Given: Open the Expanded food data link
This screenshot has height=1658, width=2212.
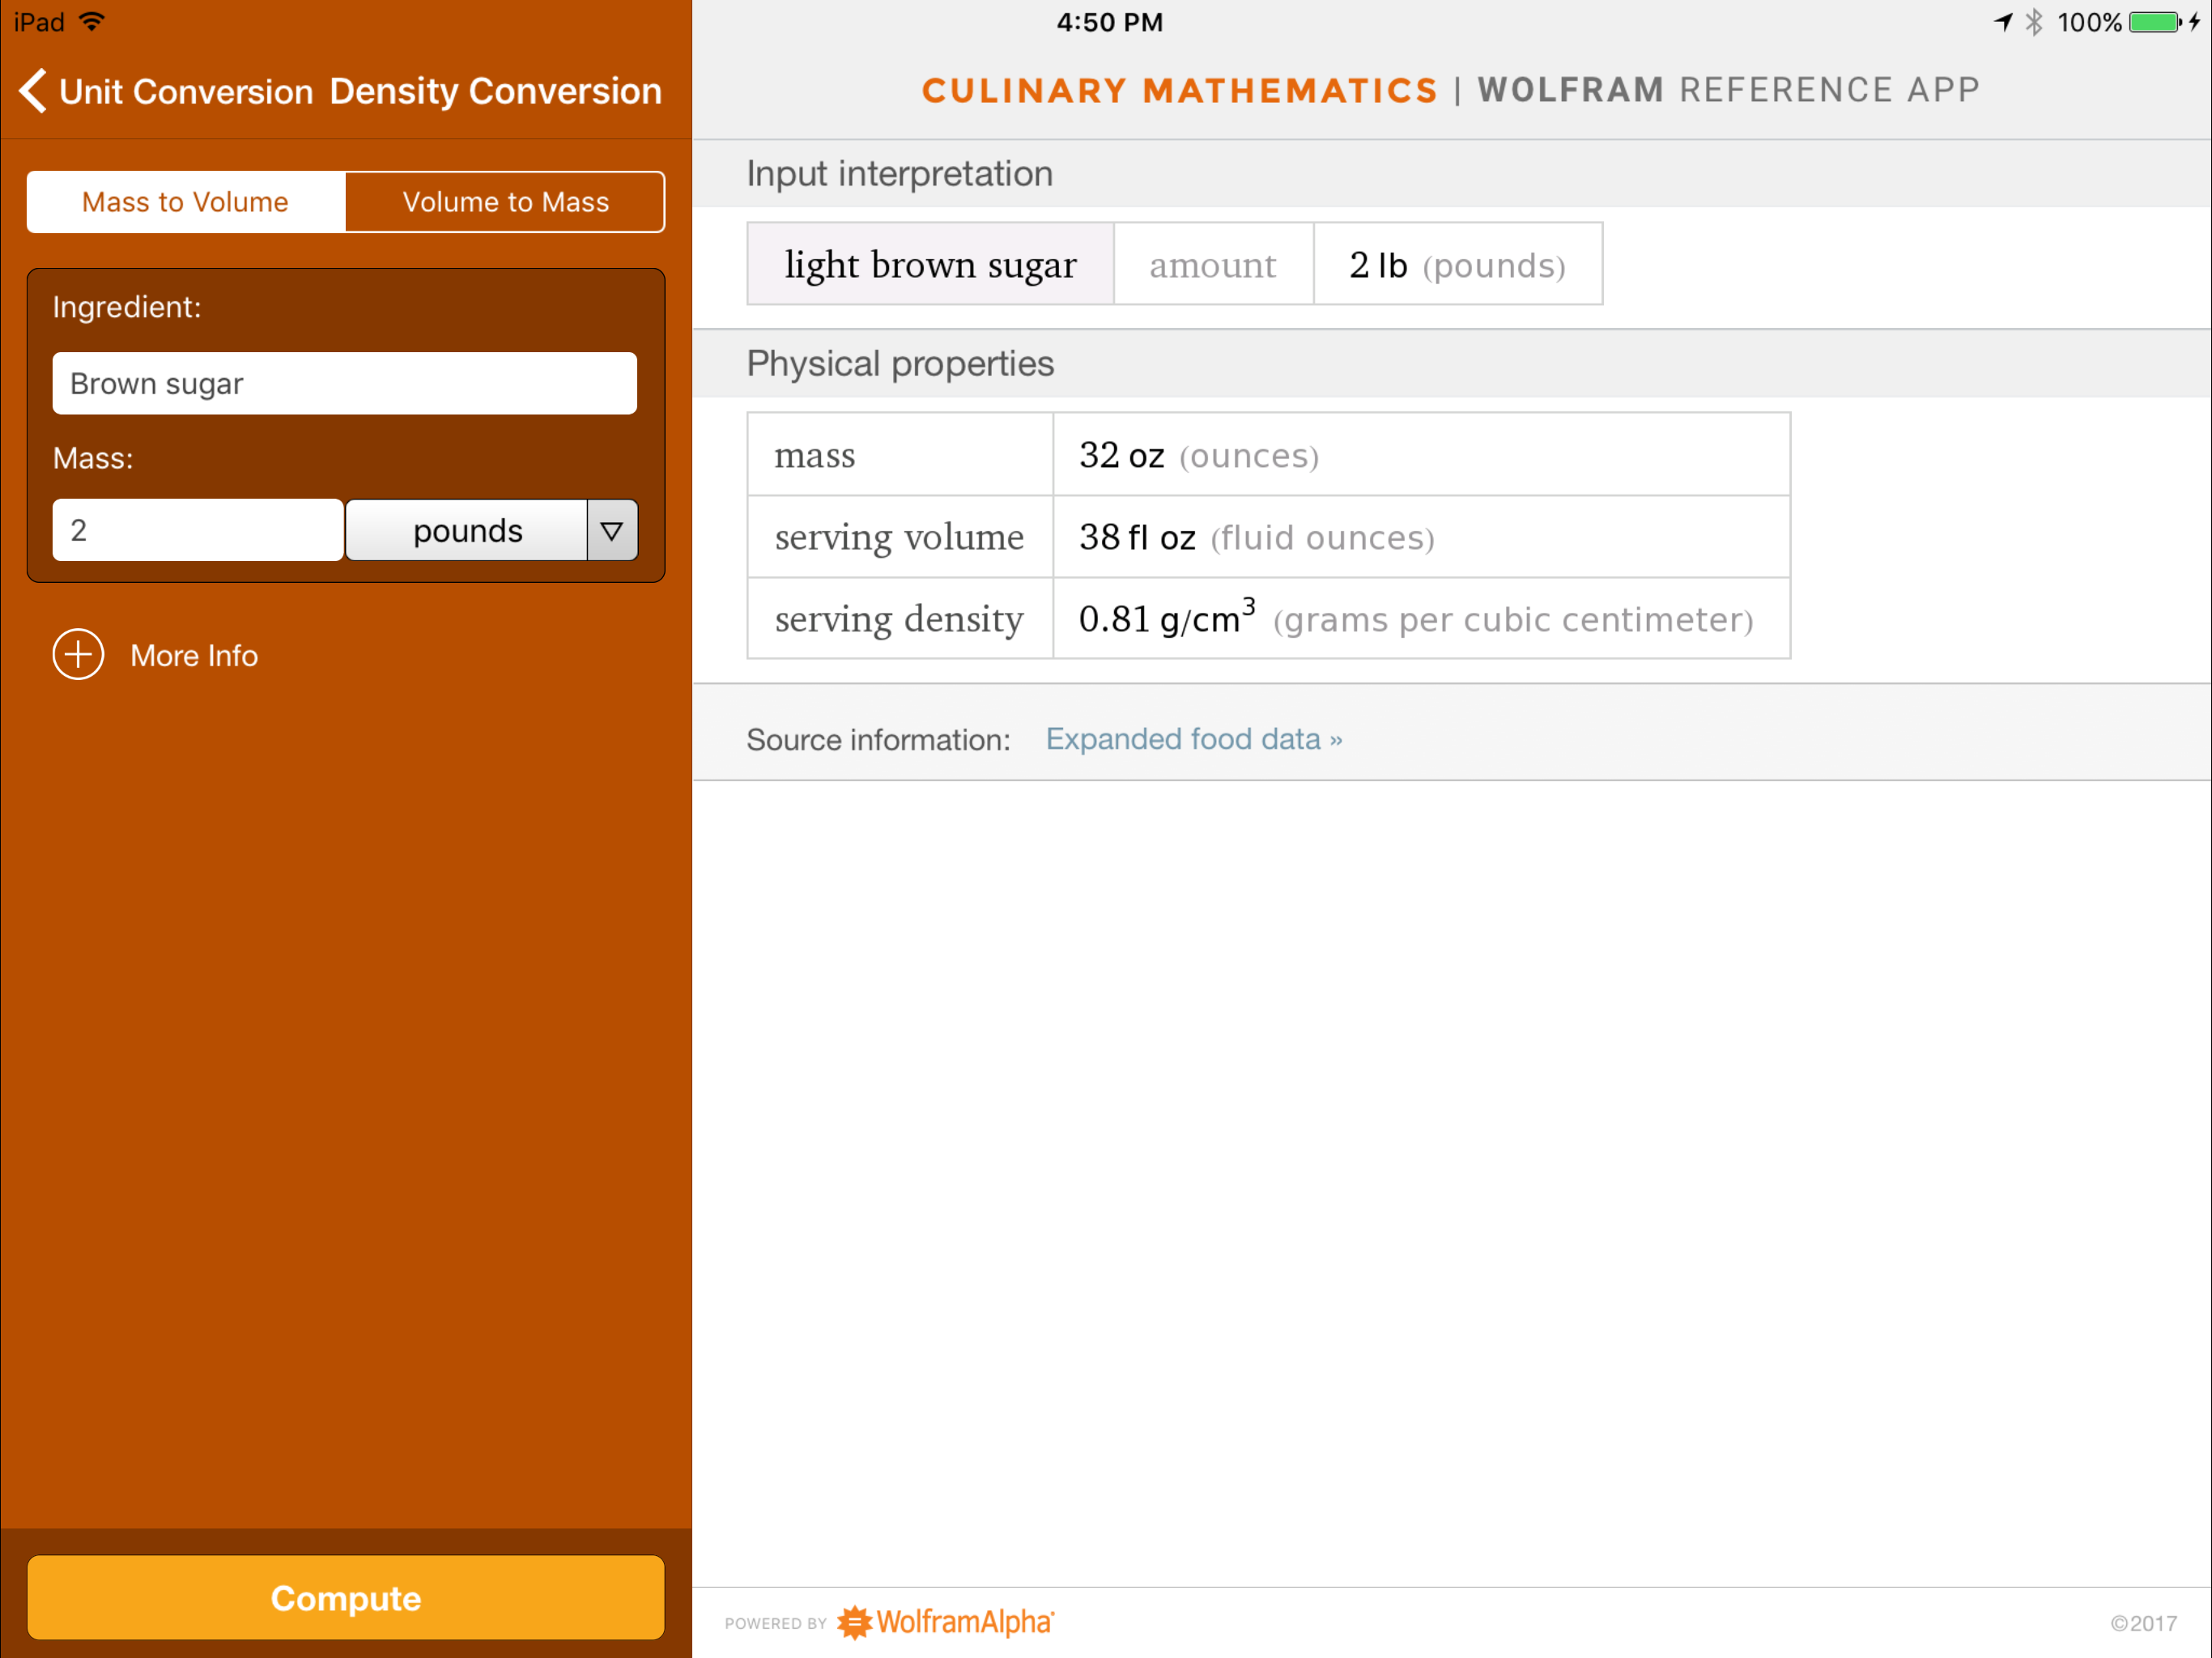Looking at the screenshot, I should [x=1193, y=739].
